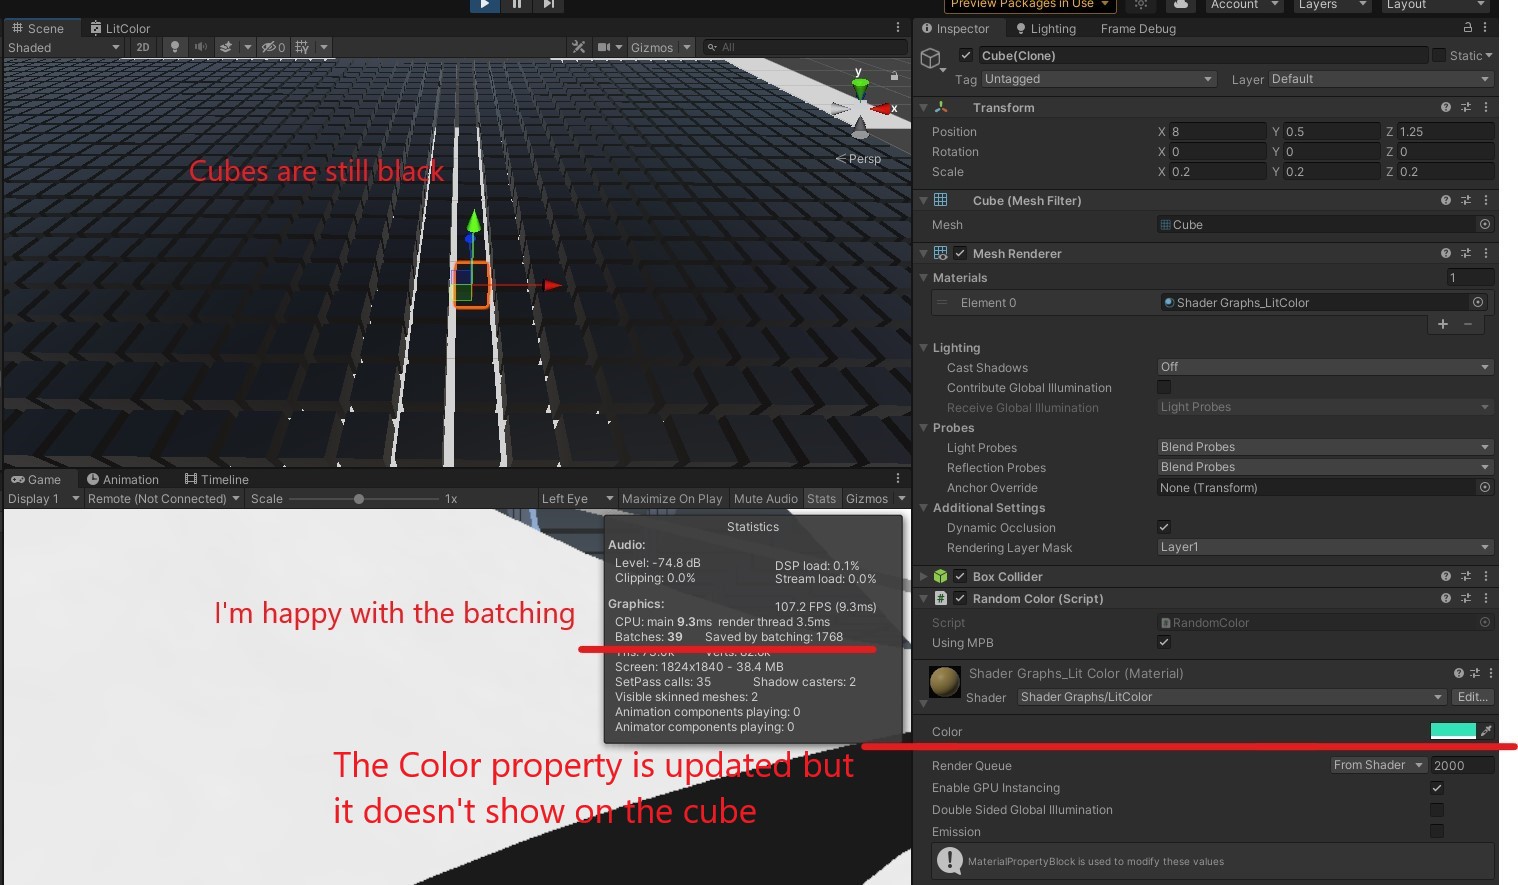Viewport: 1518px width, 885px height.
Task: Click the object picker icon beside Cube mesh field
Action: 1484,224
